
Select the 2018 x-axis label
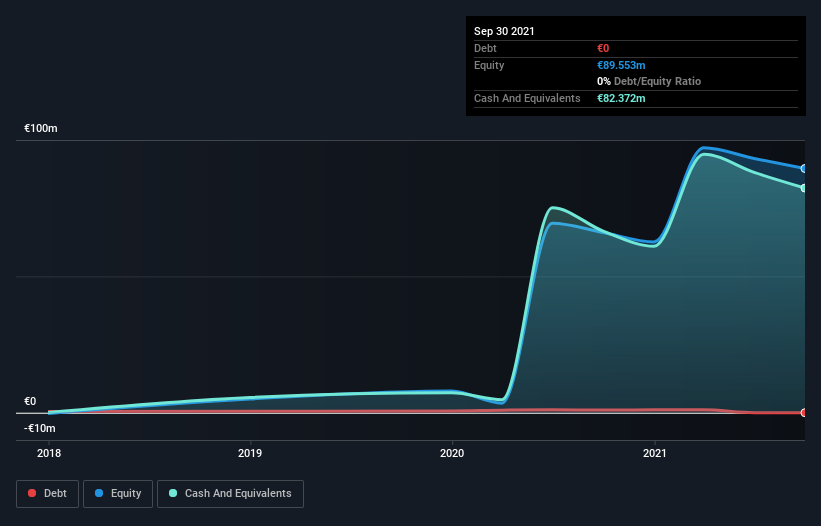click(49, 453)
